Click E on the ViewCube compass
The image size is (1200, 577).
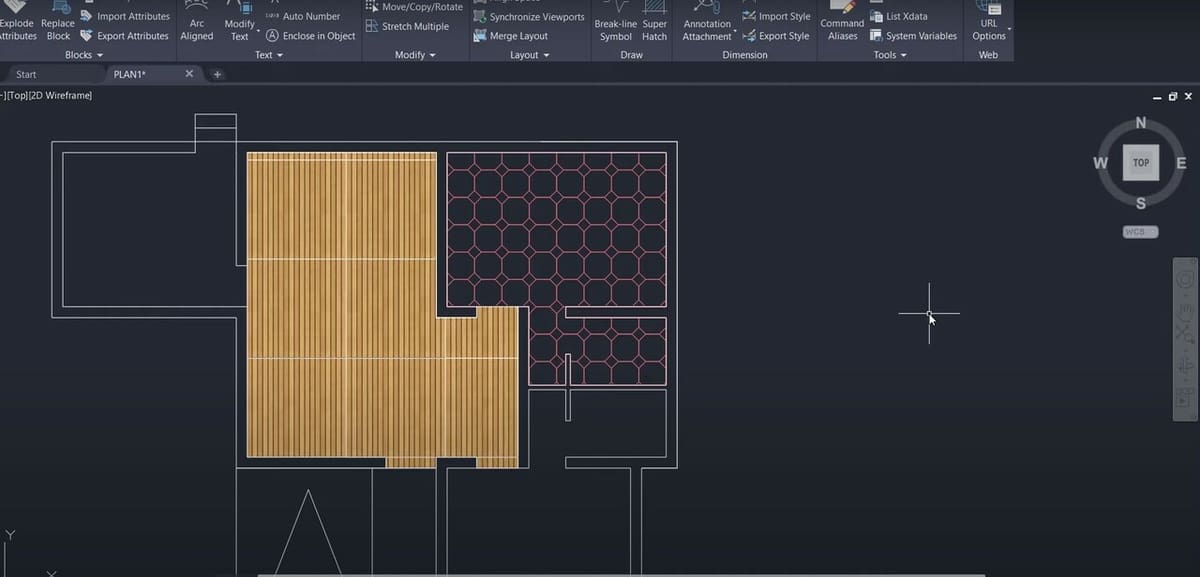coord(1181,163)
